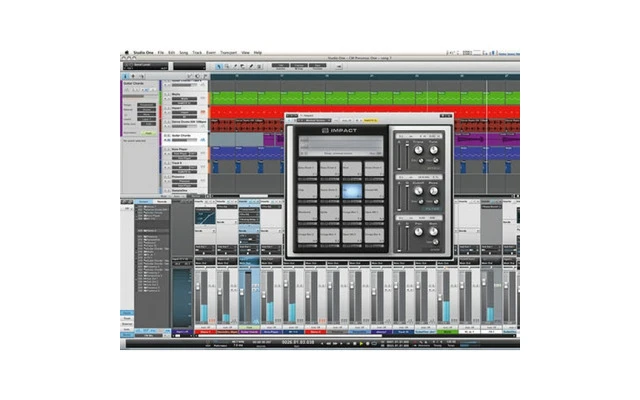Start playback with the transport Play button
This screenshot has height=400, width=640.
(x=361, y=344)
